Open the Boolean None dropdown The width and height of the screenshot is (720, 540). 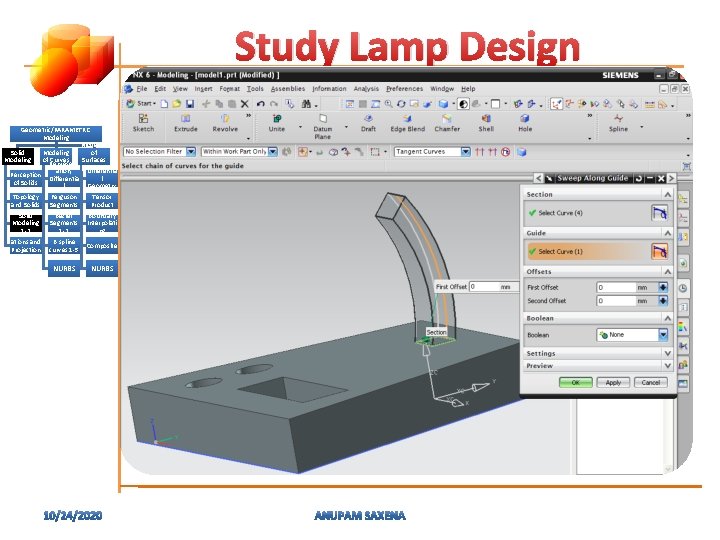[663, 335]
